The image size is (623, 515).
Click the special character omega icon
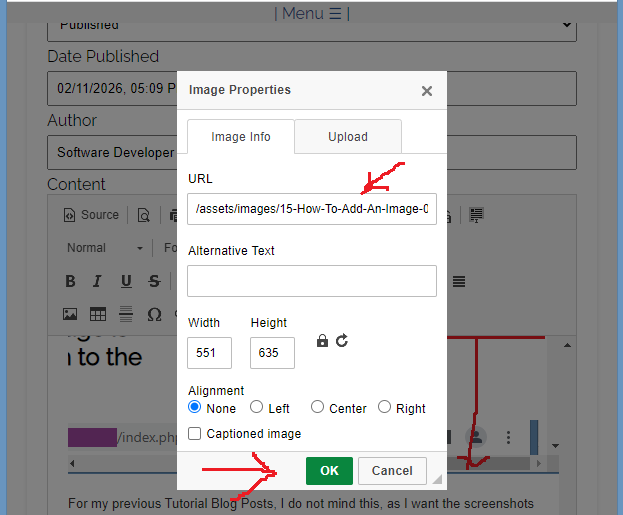click(154, 314)
